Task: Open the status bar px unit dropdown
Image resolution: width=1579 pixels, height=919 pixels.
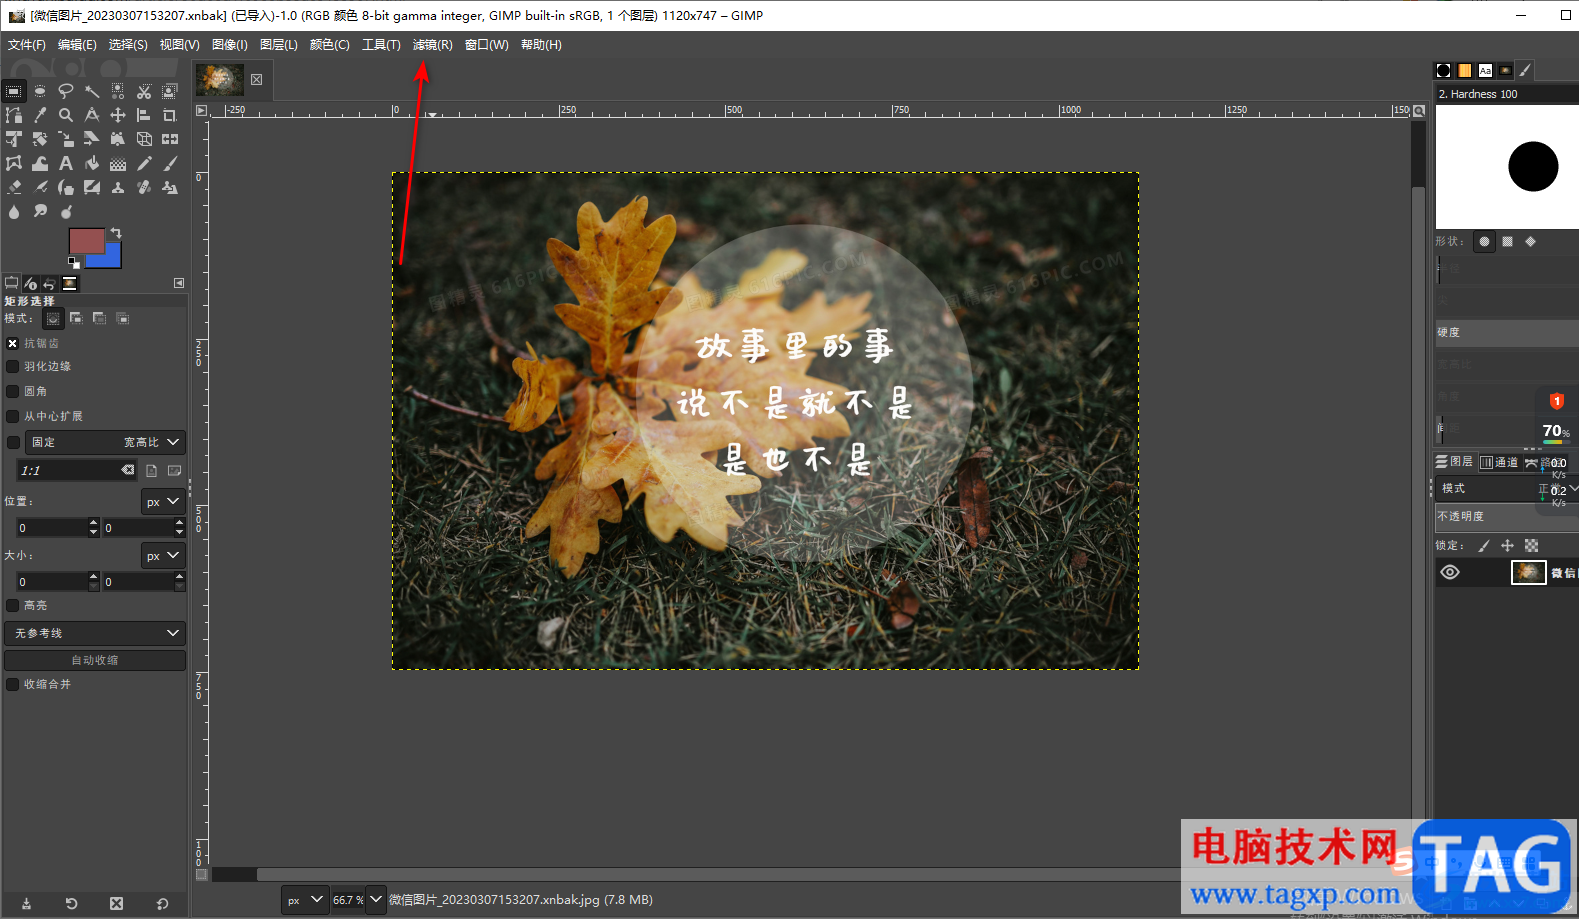Action: tap(305, 899)
